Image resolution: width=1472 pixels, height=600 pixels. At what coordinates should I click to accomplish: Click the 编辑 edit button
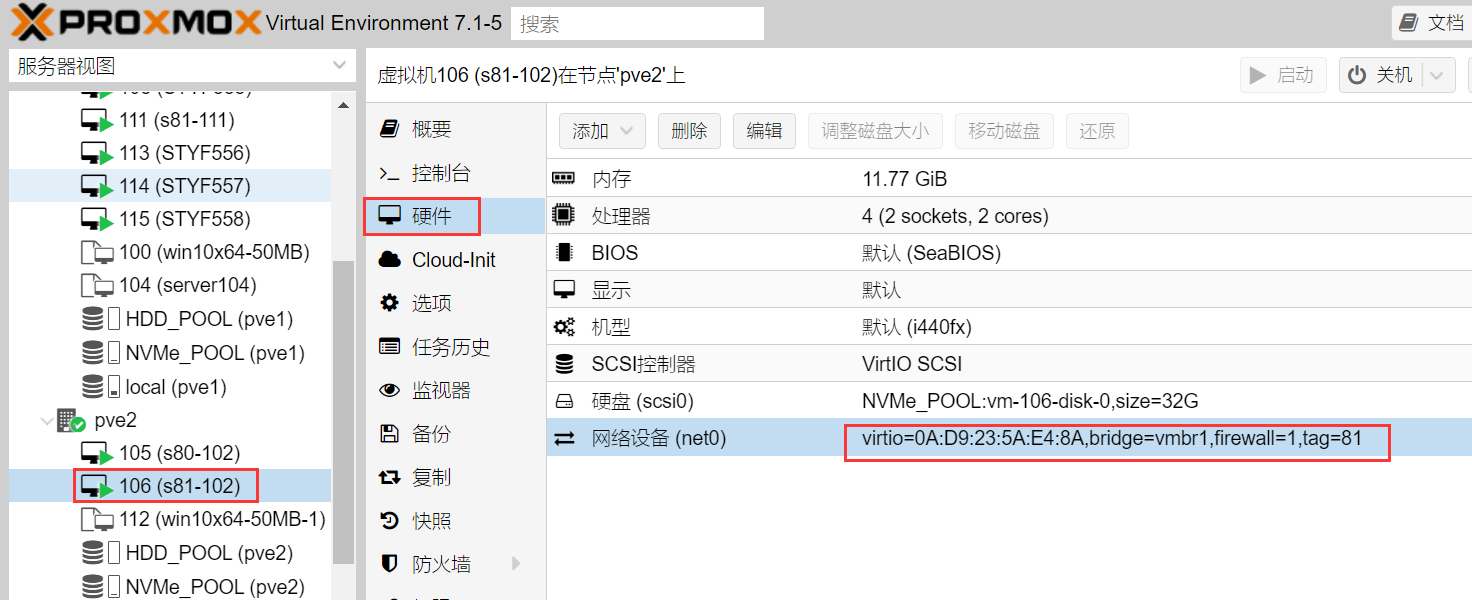[764, 131]
